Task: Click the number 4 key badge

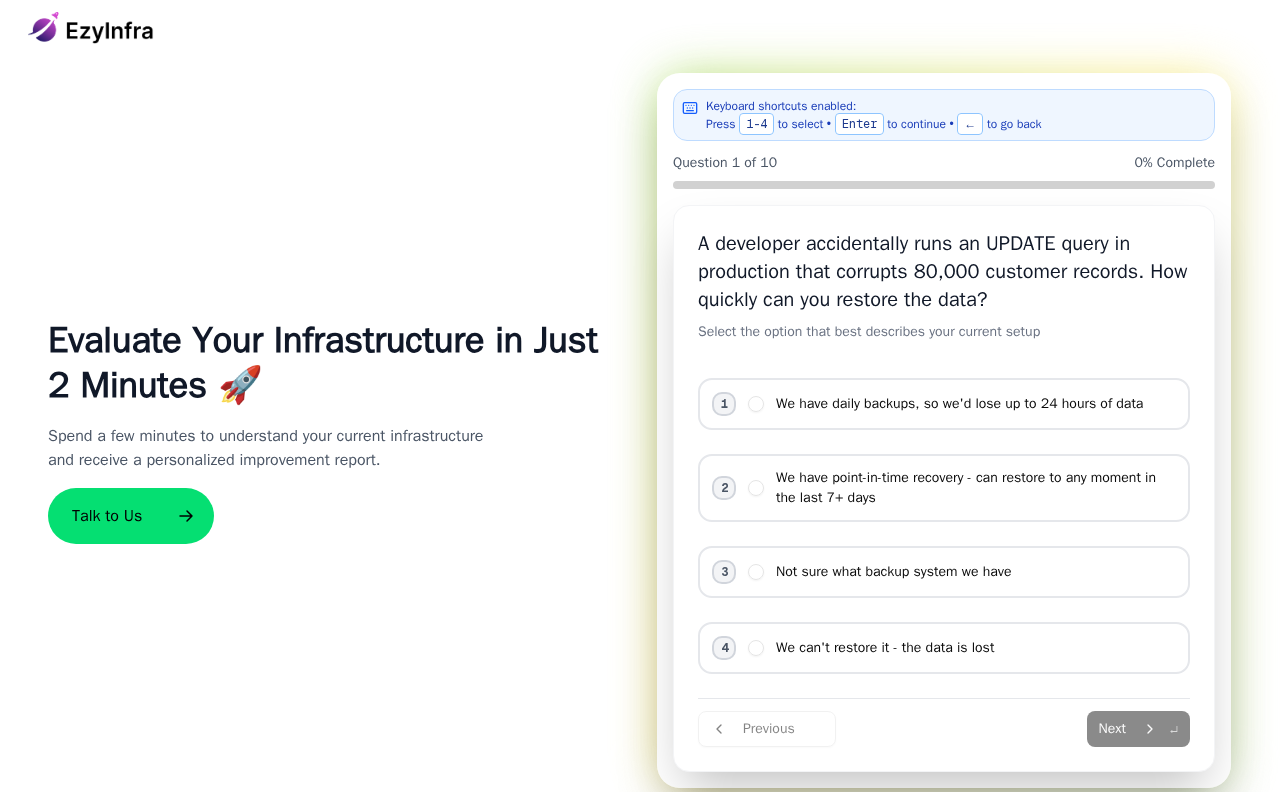Action: coord(724,648)
